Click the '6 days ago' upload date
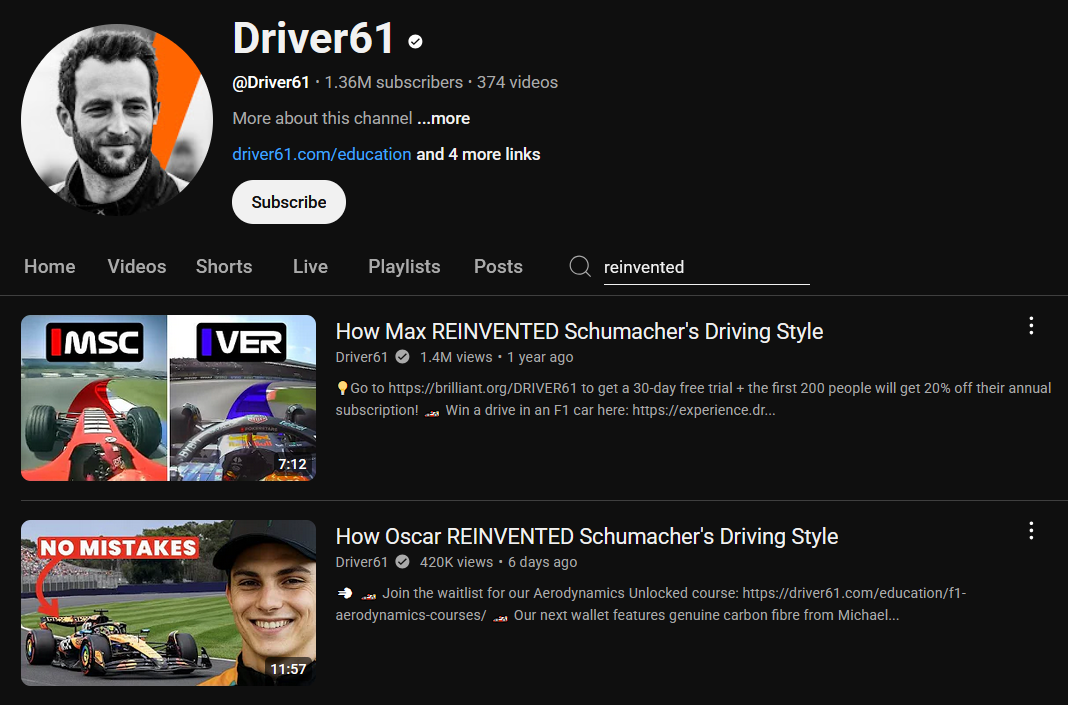Image resolution: width=1068 pixels, height=705 pixels. [x=543, y=562]
